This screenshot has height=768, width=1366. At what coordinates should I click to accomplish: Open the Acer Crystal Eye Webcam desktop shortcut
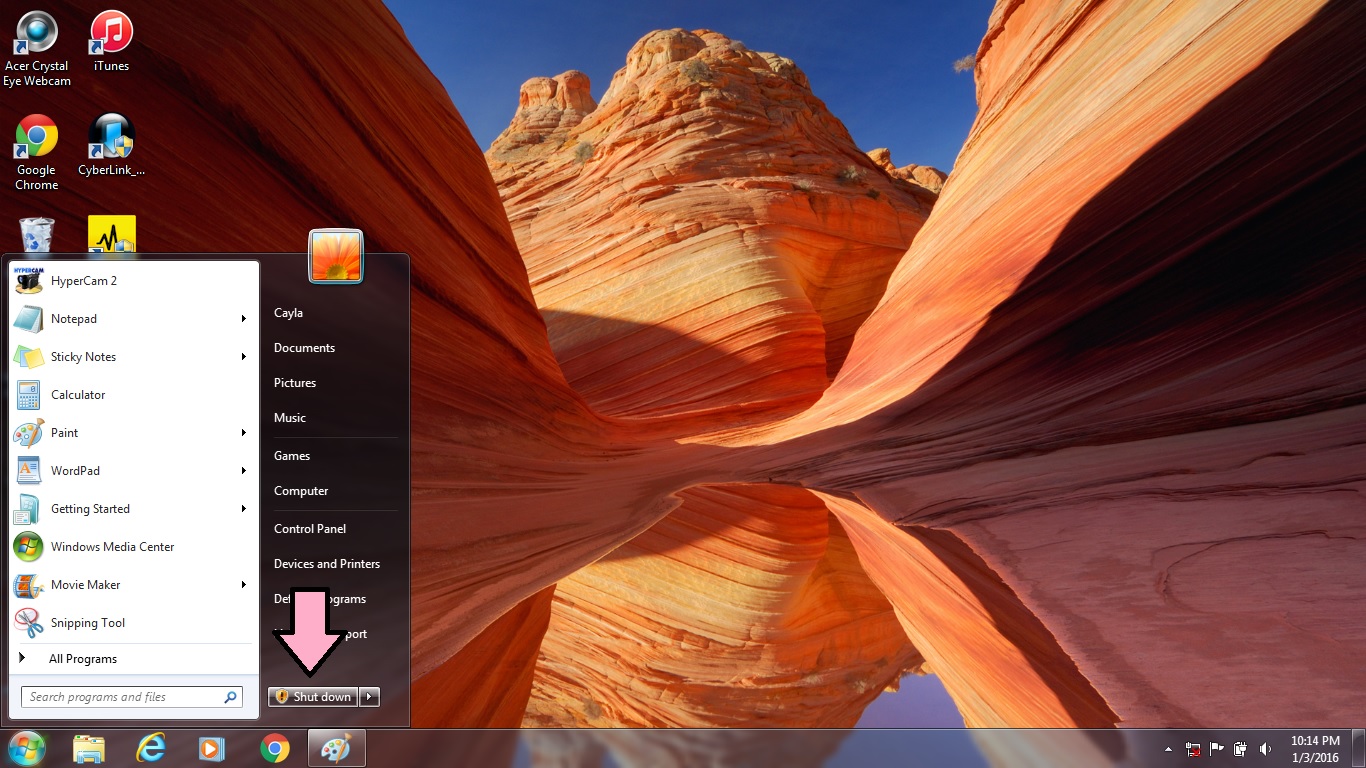37,49
